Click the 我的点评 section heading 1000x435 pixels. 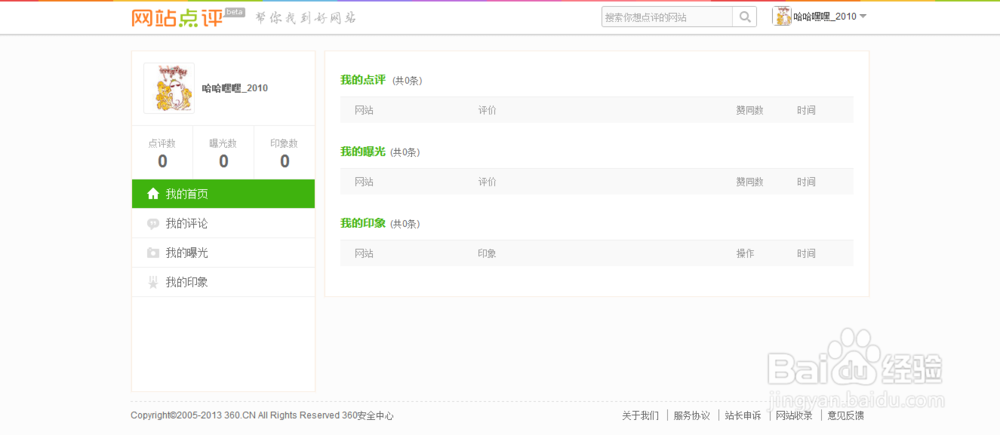click(x=363, y=80)
